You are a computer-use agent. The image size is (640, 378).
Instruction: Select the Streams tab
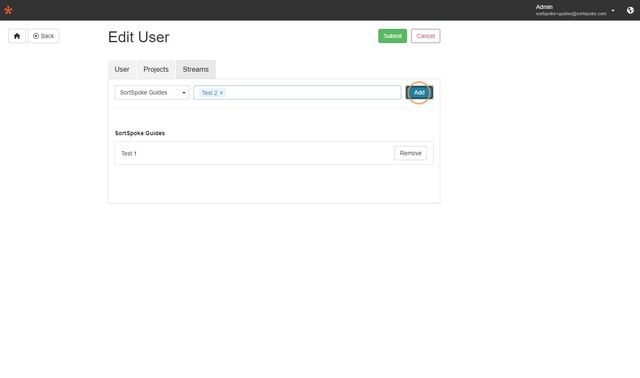pyautogui.click(x=196, y=69)
